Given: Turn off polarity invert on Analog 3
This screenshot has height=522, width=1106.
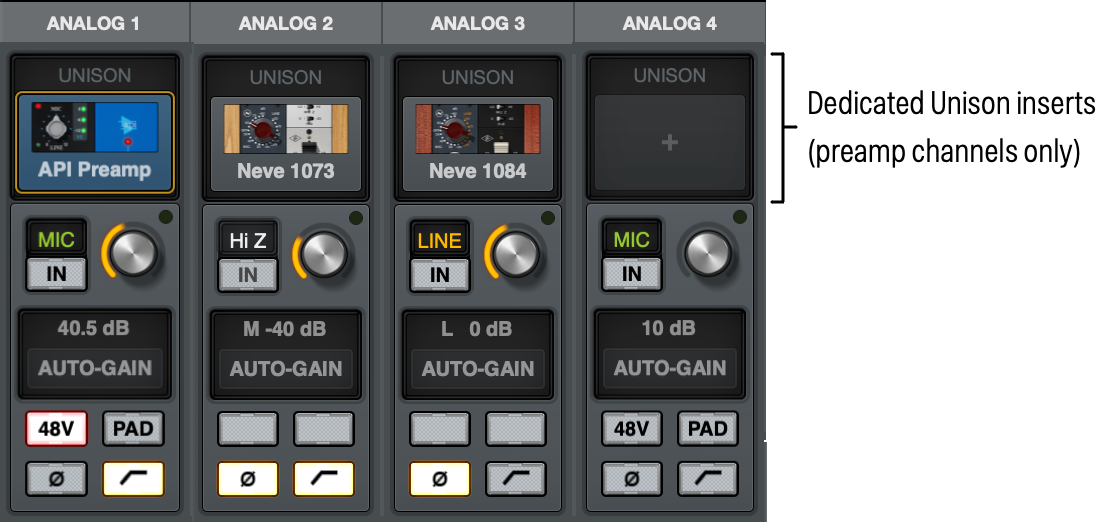Looking at the screenshot, I should (440, 479).
